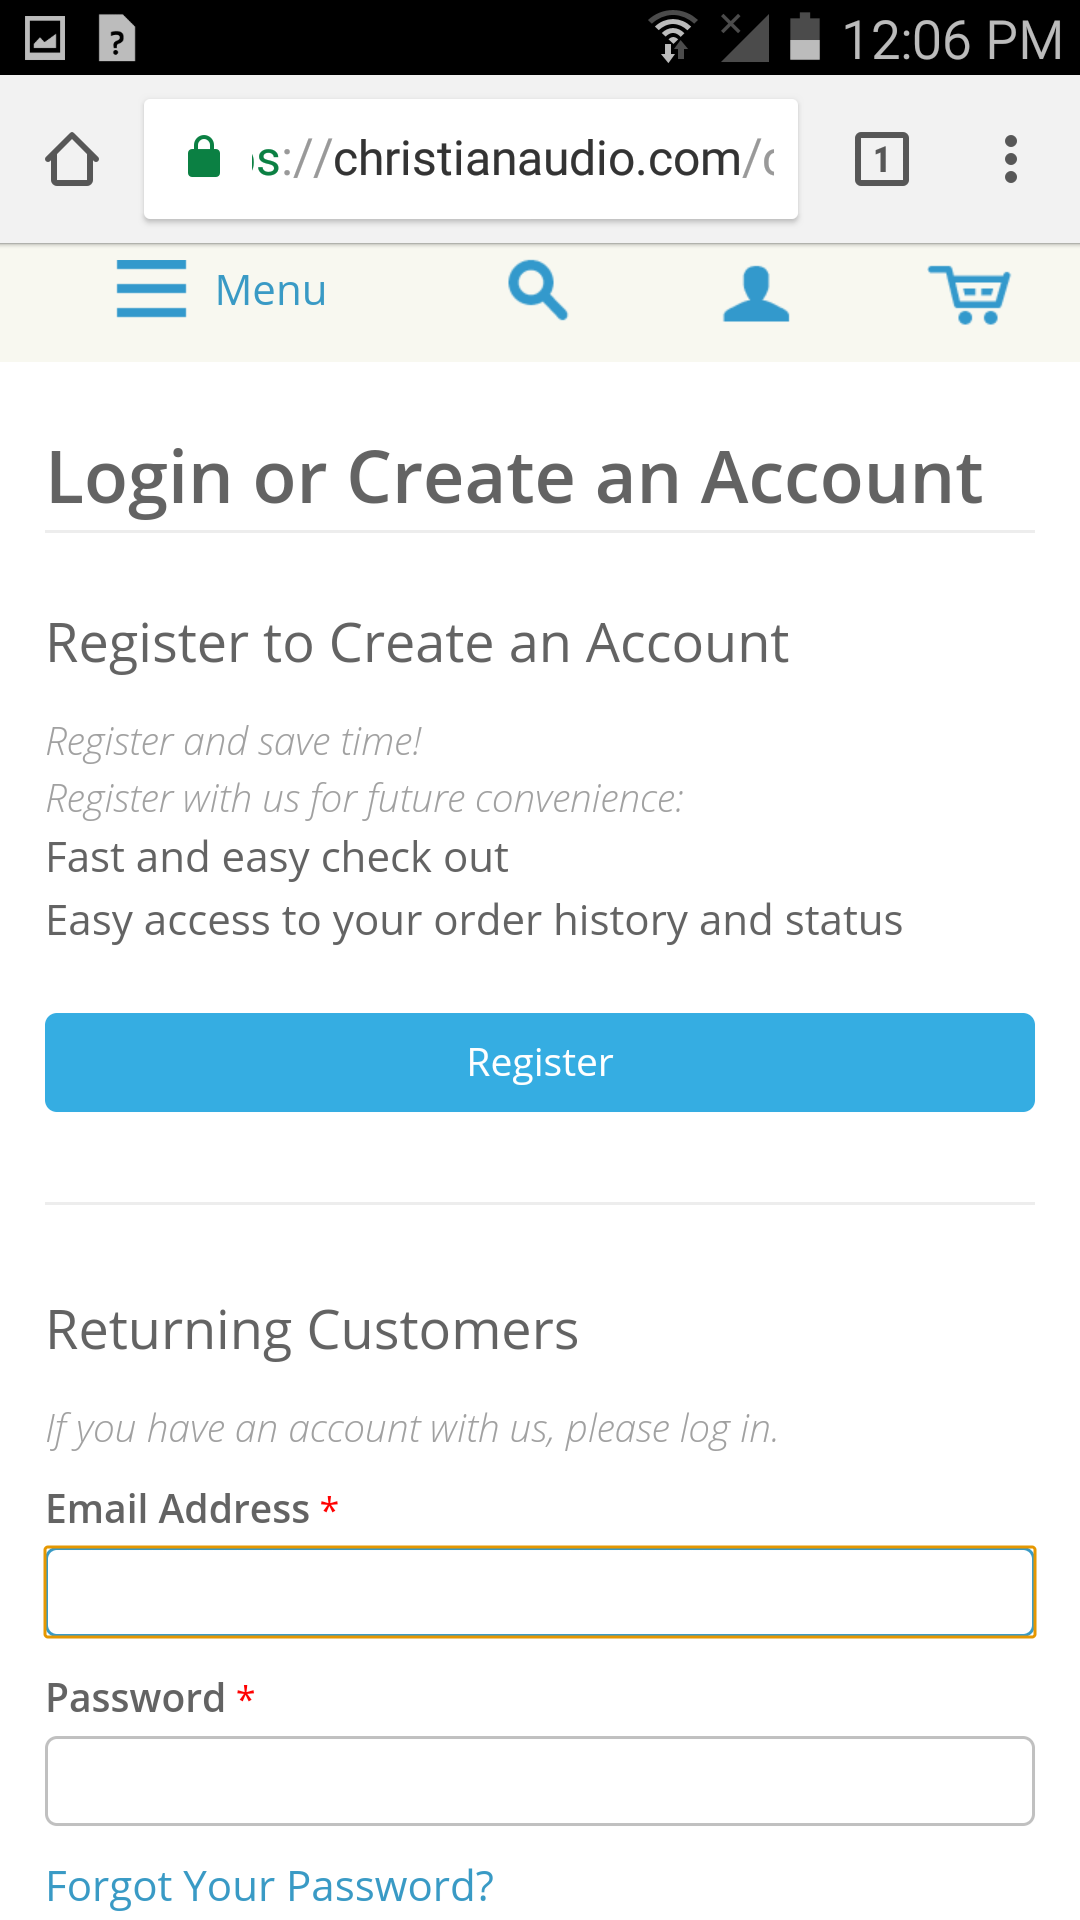This screenshot has width=1080, height=1920.
Task: Focus the Password input field
Action: click(x=540, y=1781)
